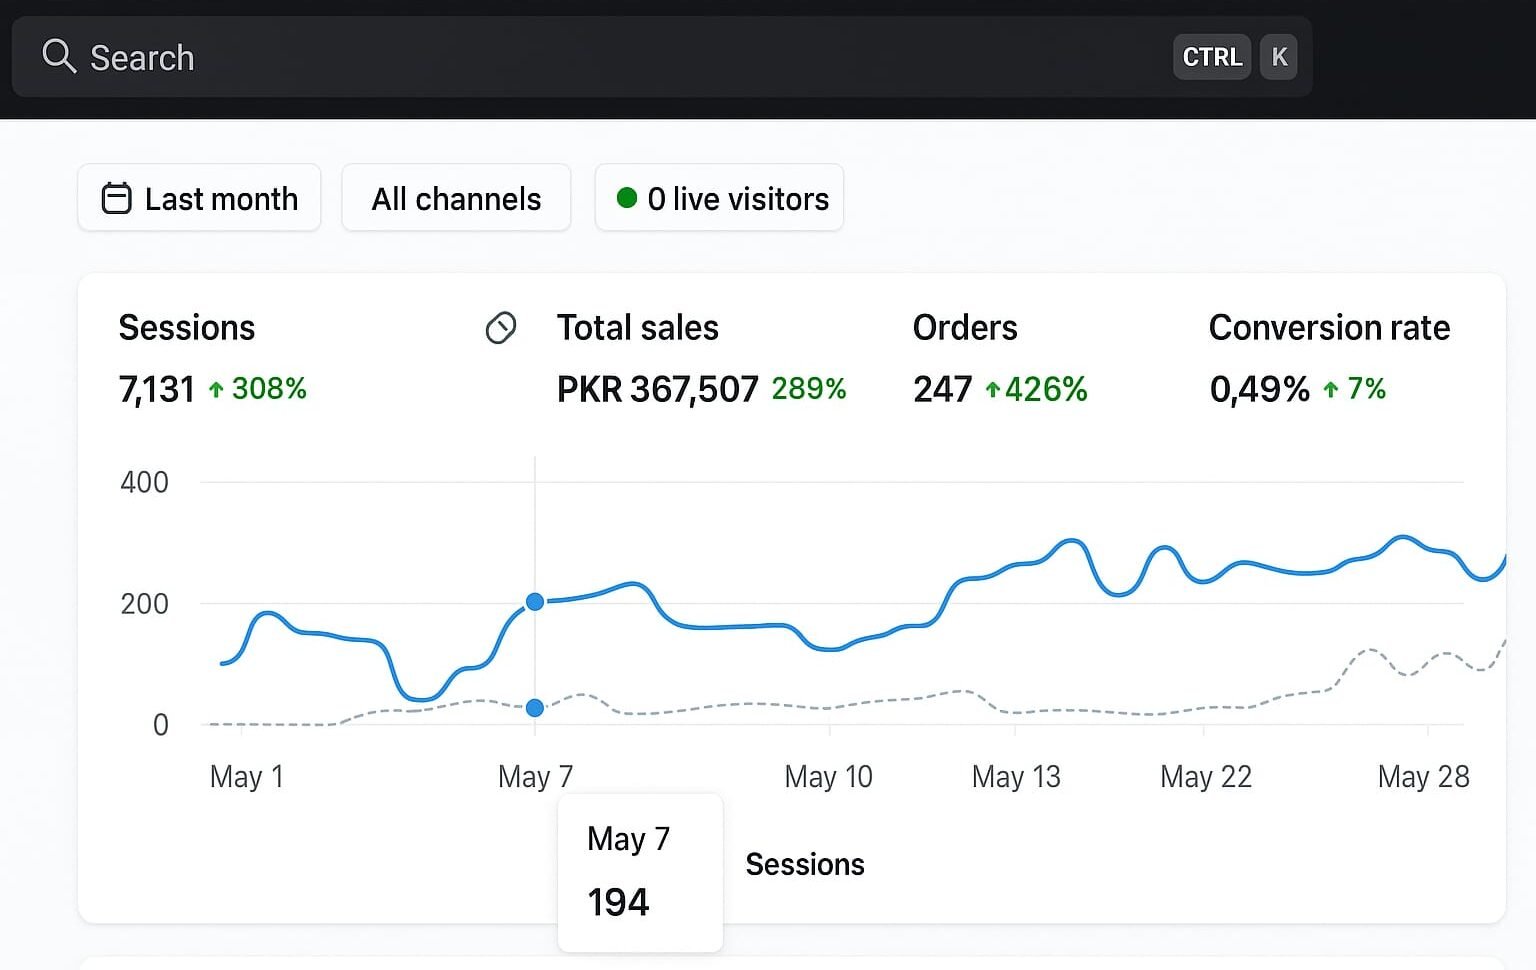The image size is (1536, 970).
Task: Click the May 7 tooltip showing 194
Action: pos(640,872)
